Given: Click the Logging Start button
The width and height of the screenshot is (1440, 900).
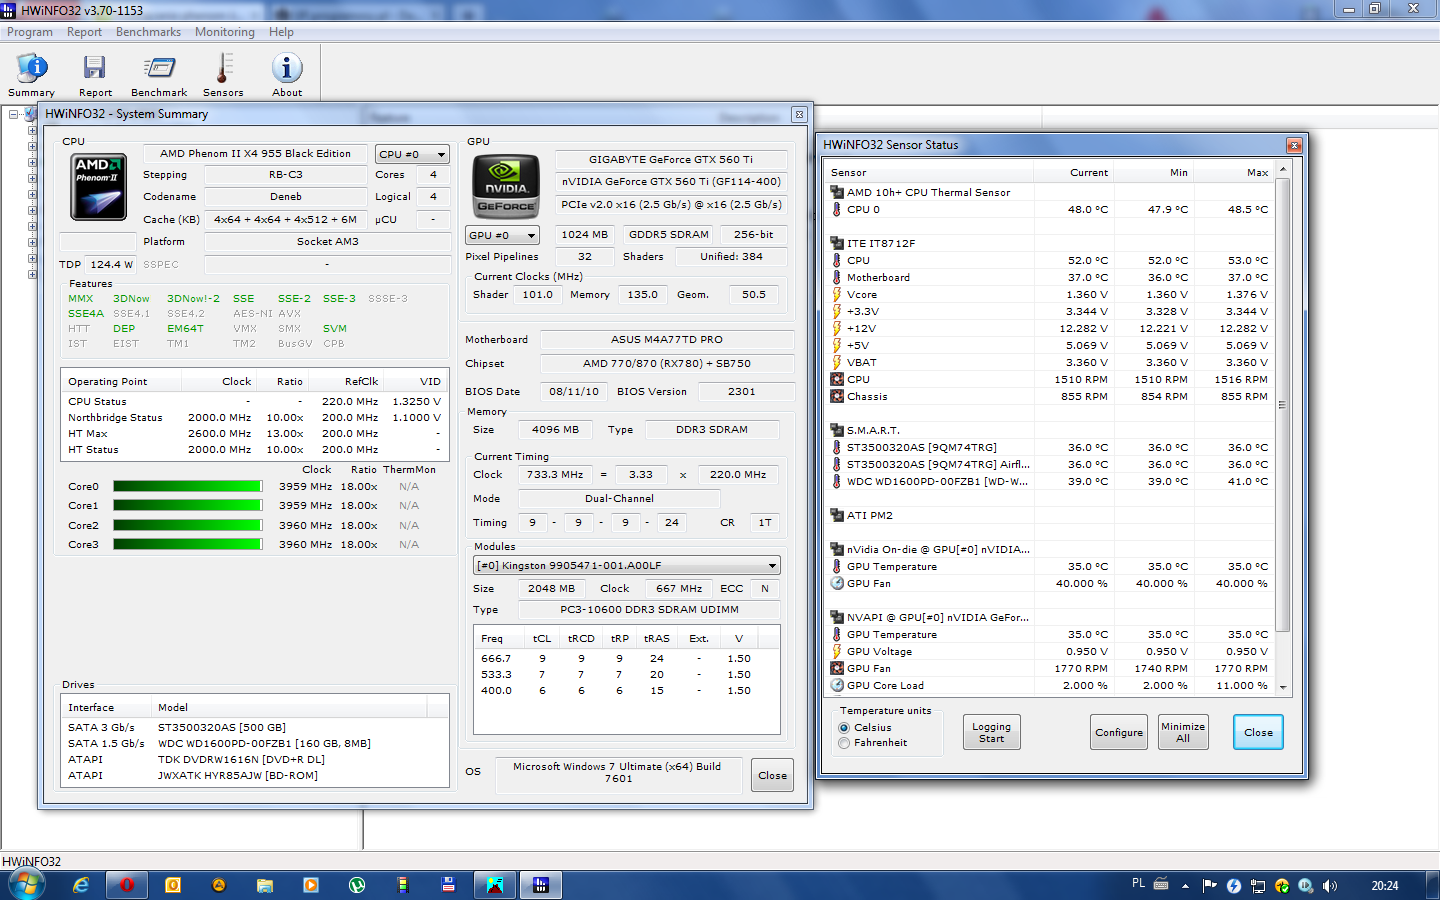Looking at the screenshot, I should pos(991,732).
